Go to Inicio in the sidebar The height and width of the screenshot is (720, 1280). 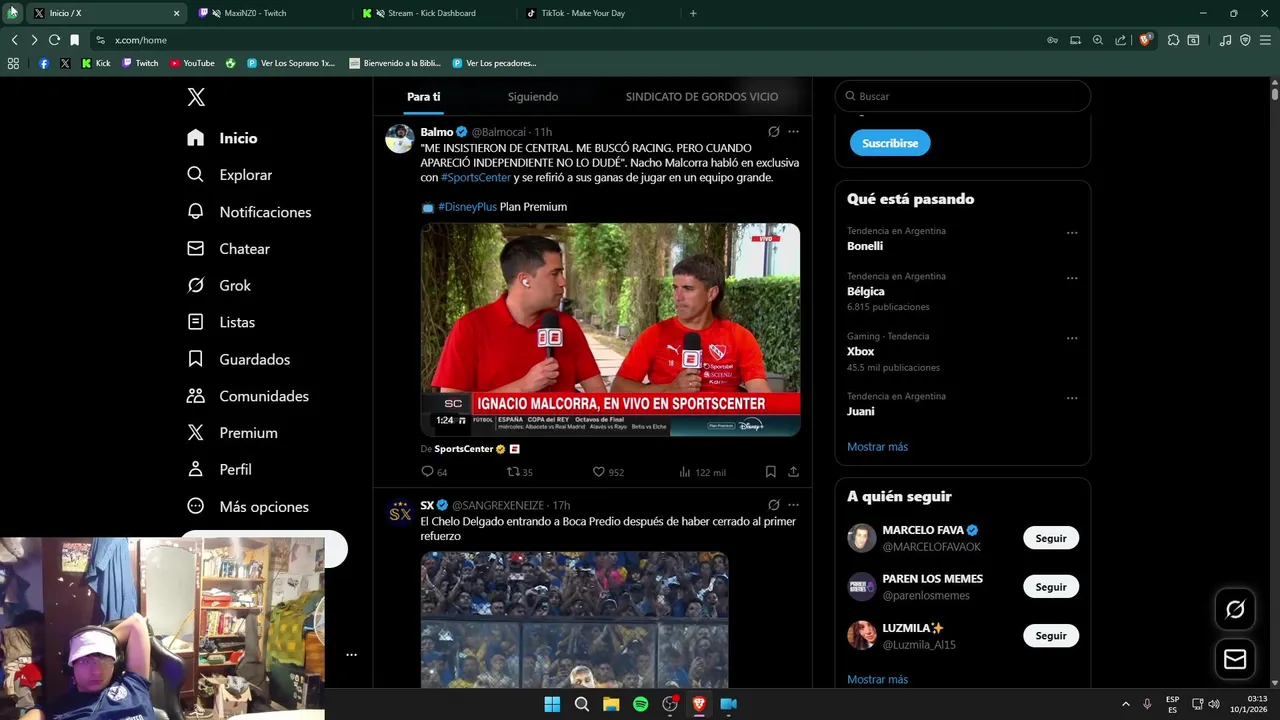coord(223,138)
